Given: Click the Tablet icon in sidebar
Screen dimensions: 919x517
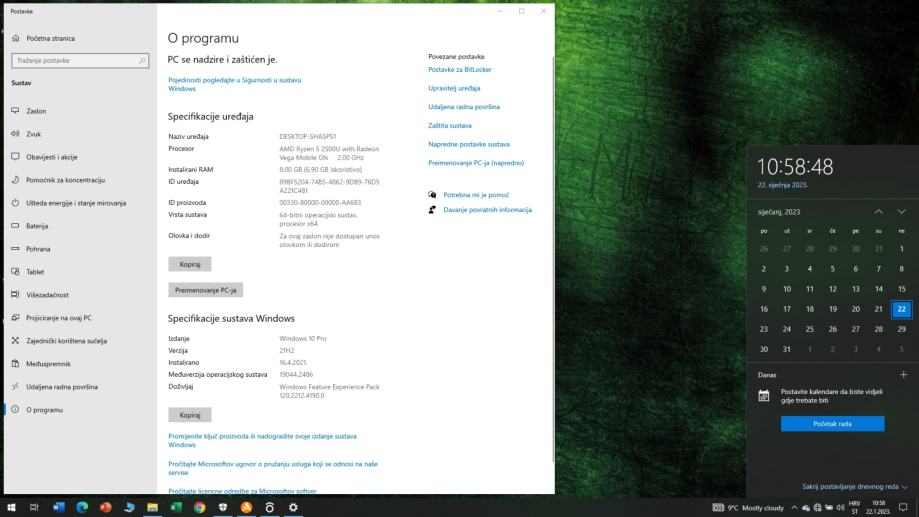Looking at the screenshot, I should pyautogui.click(x=15, y=271).
